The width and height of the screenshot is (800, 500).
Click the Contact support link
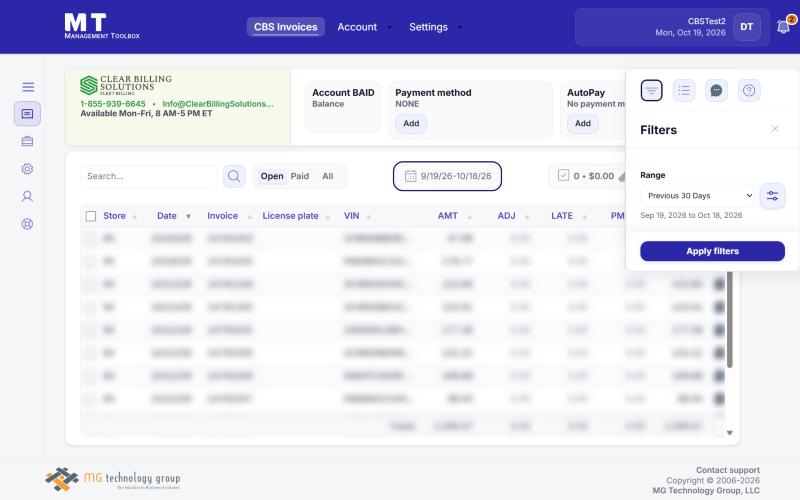(x=728, y=470)
